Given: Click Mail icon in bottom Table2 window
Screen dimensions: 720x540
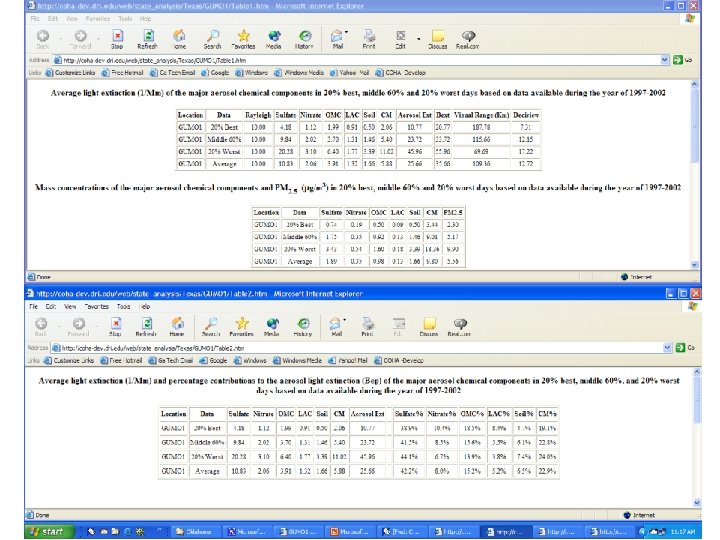Looking at the screenshot, I should (x=336, y=327).
